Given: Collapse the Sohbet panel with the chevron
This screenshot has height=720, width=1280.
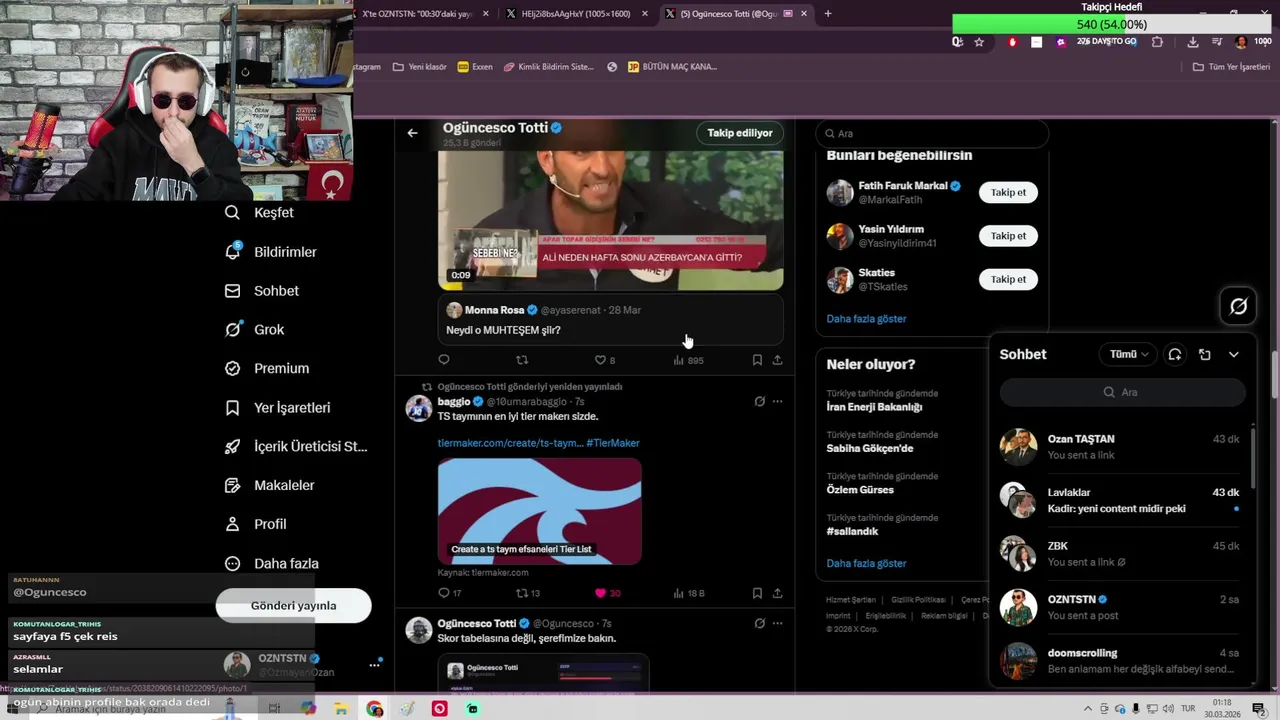Looking at the screenshot, I should point(1234,354).
